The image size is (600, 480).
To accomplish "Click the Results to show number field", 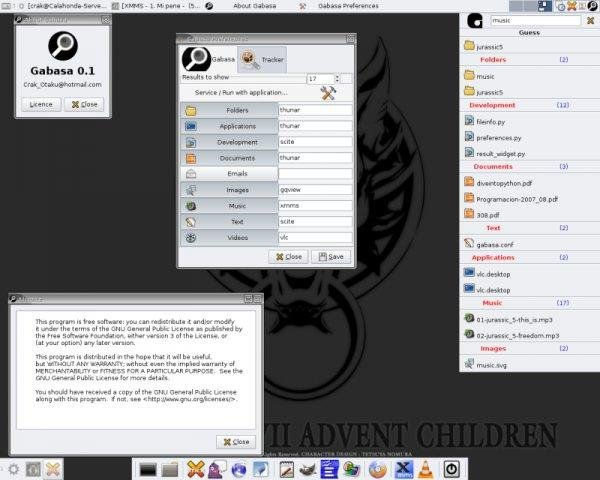I will coord(321,78).
